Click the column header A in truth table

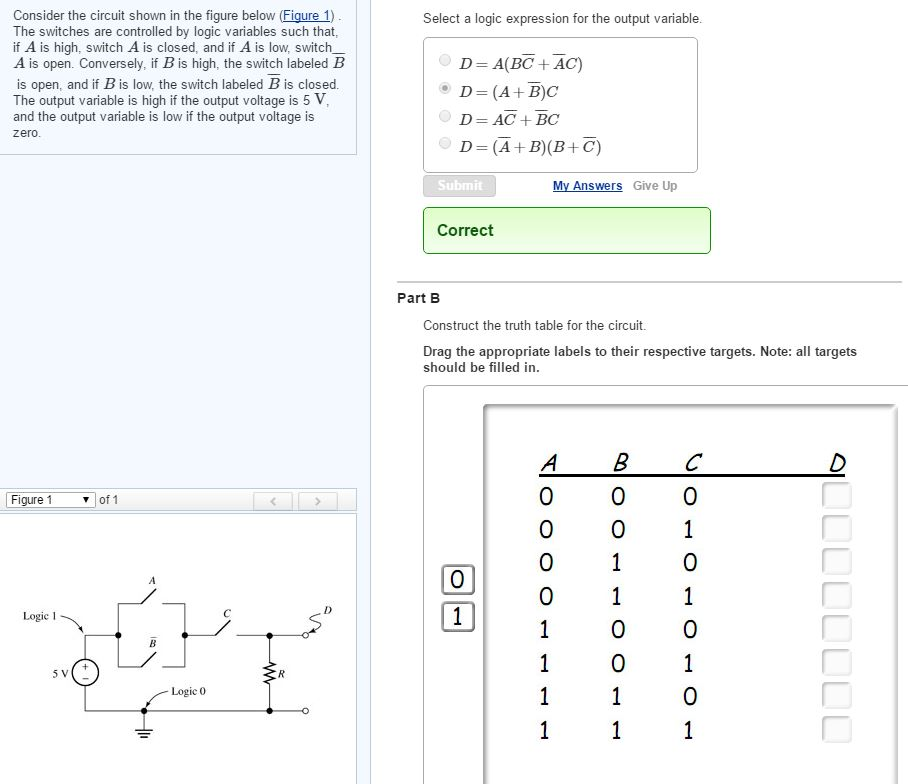click(548, 463)
